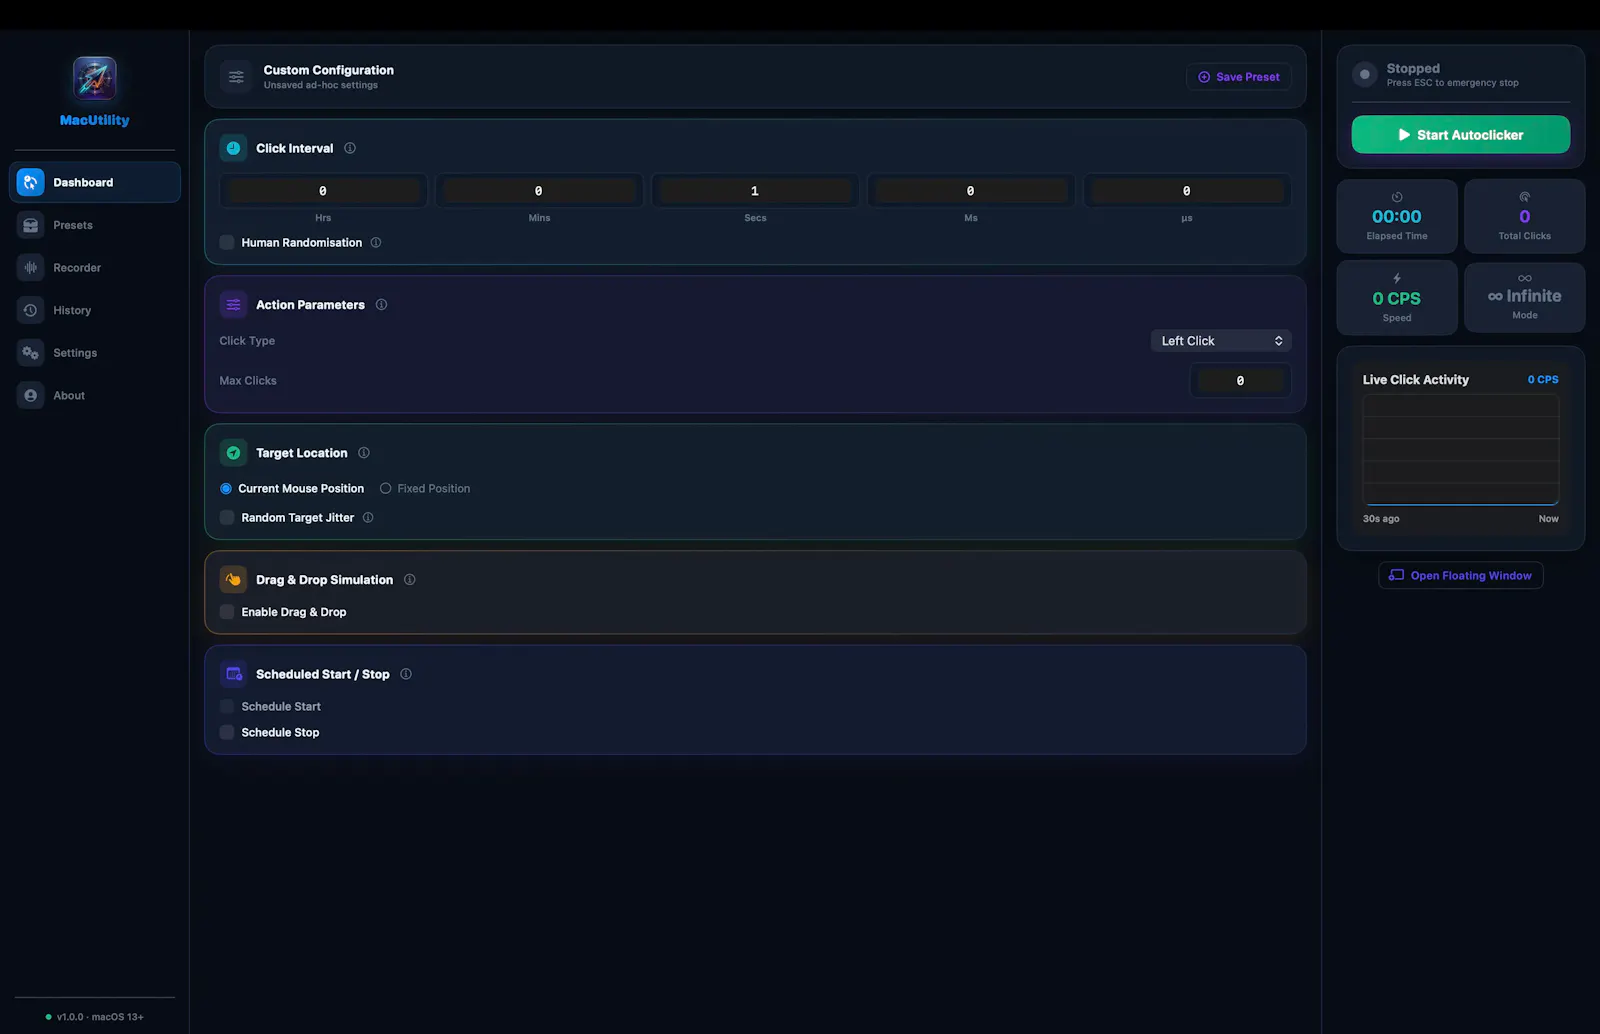Show info for Action Parameters

381,305
